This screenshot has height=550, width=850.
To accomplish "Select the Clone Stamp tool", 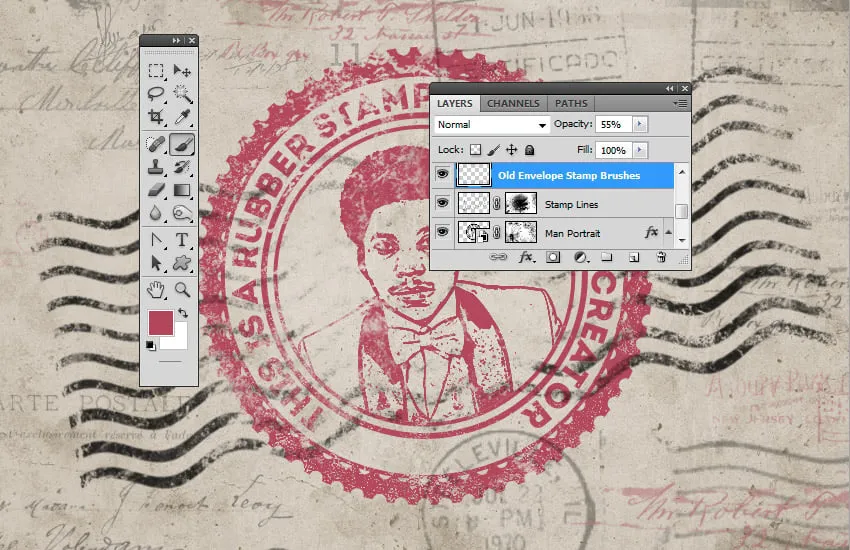I will coord(156,166).
